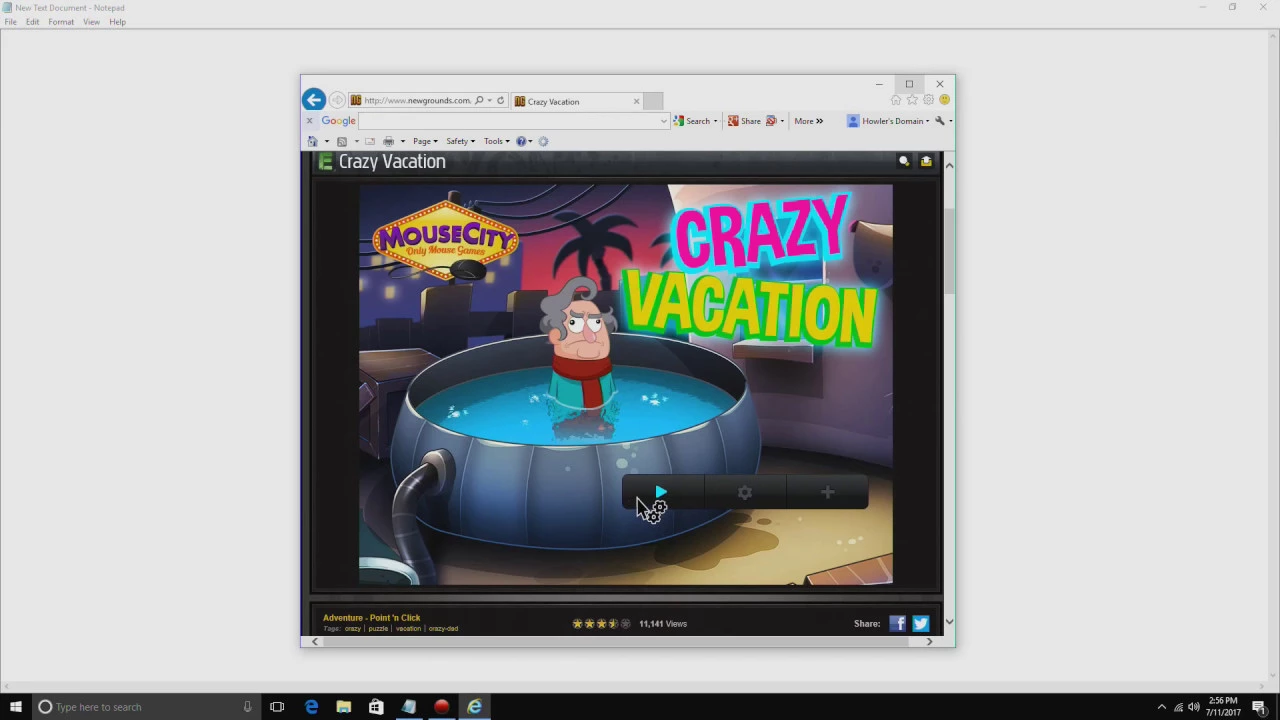This screenshot has height=720, width=1280.
Task: Open the Notepad Format menu
Action: (x=61, y=21)
